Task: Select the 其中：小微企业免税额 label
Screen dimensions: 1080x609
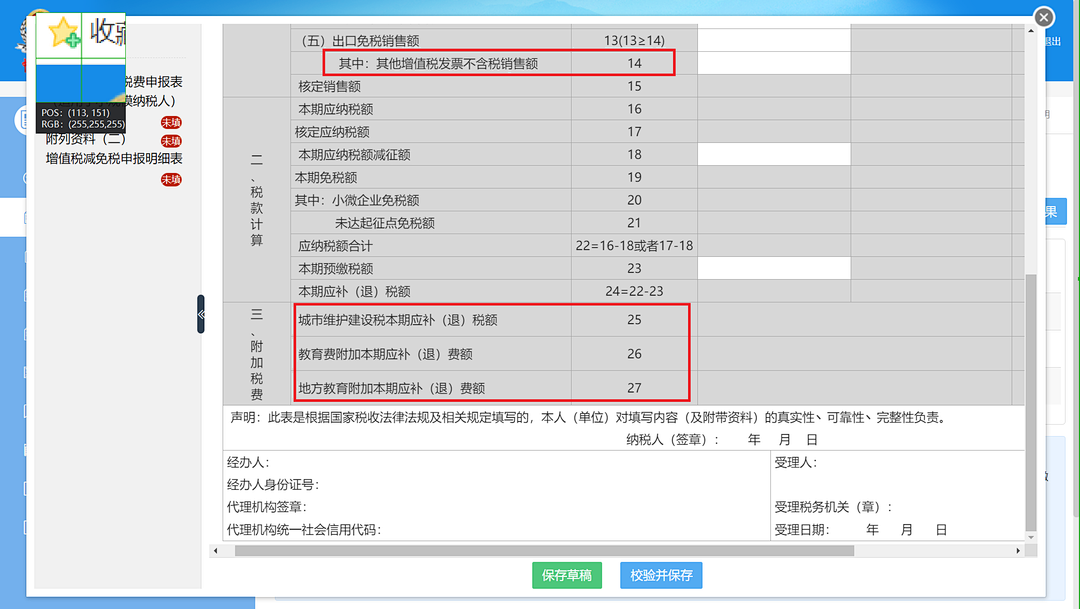Action: point(357,200)
